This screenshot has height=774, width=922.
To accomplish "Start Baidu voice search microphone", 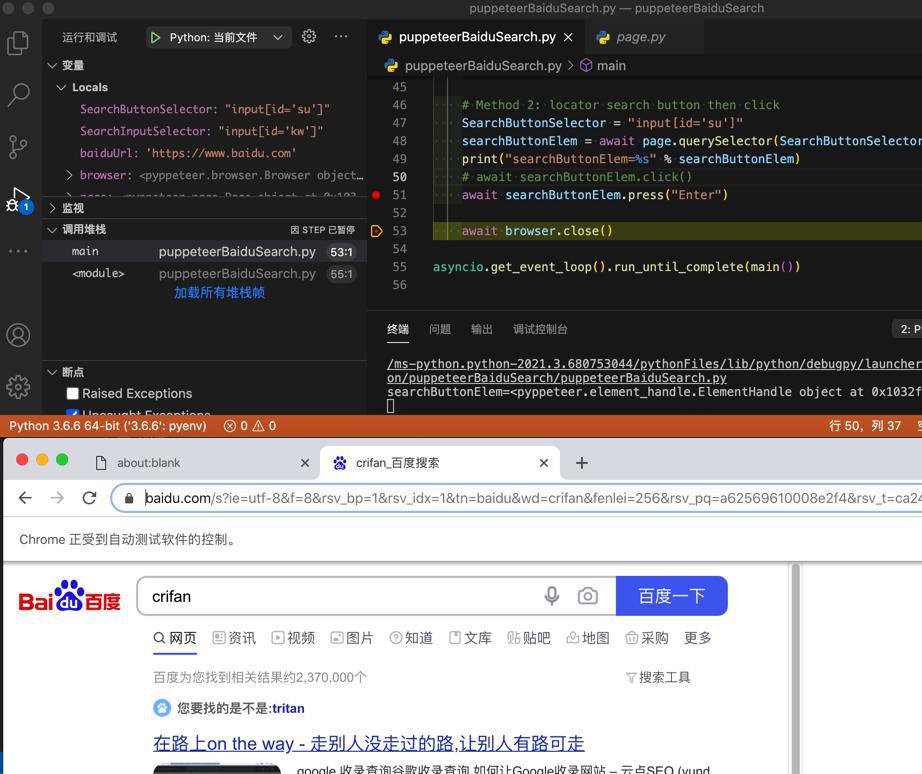I will [552, 596].
